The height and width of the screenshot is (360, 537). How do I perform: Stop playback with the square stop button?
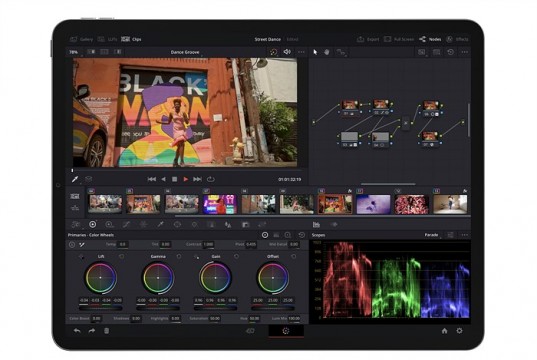click(x=175, y=179)
